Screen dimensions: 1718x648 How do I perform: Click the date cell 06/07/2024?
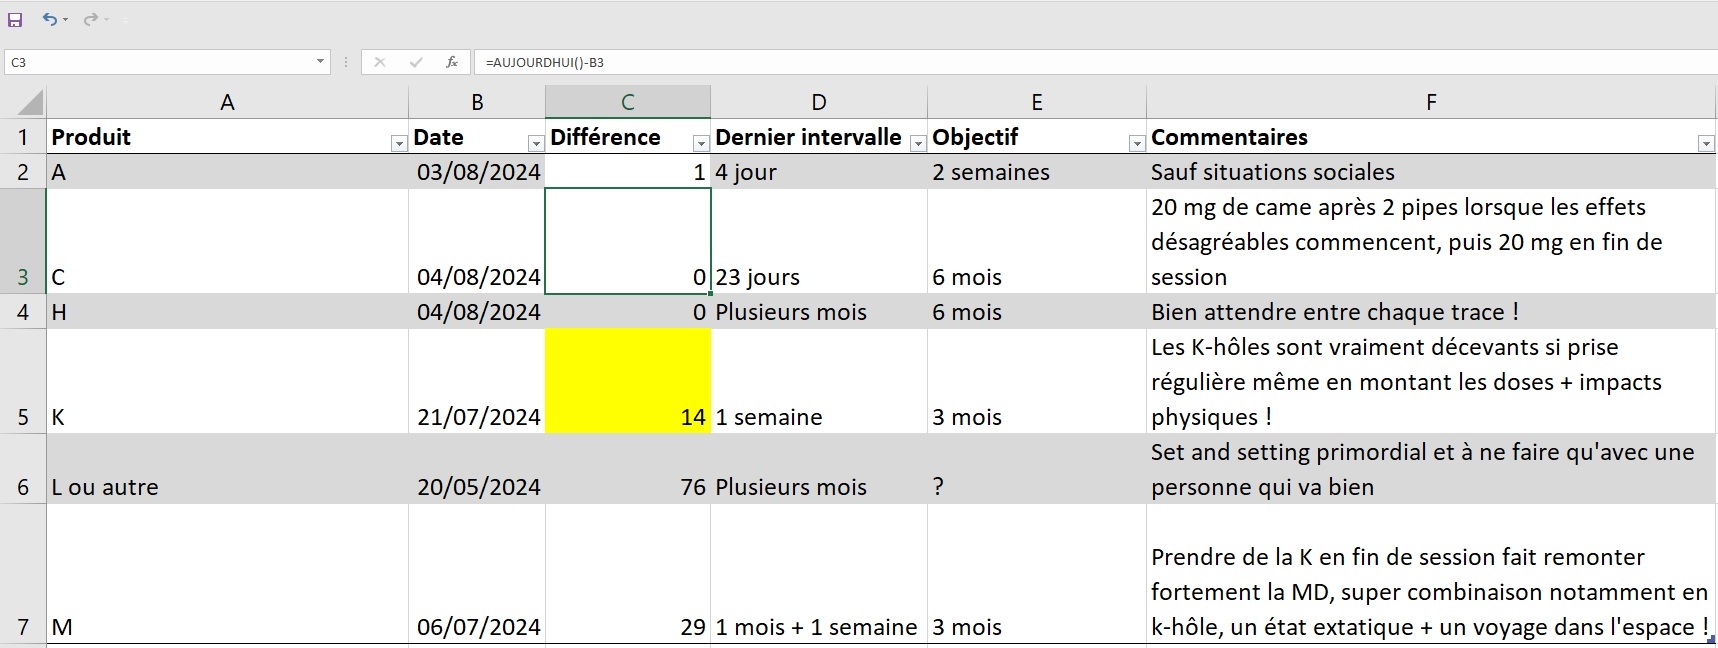tap(477, 574)
